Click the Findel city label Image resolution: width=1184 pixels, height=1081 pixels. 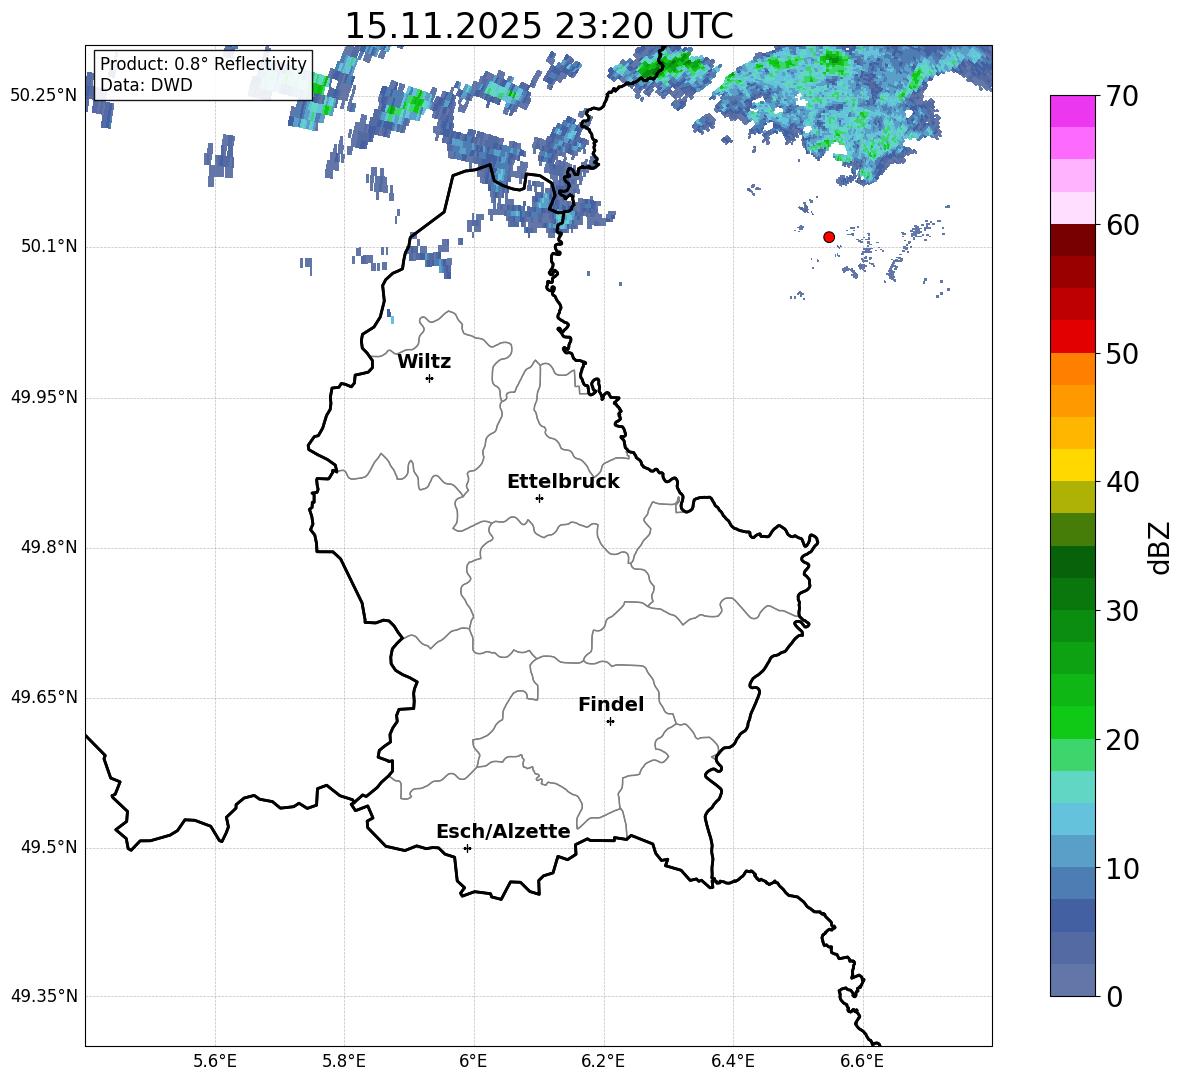click(x=611, y=704)
